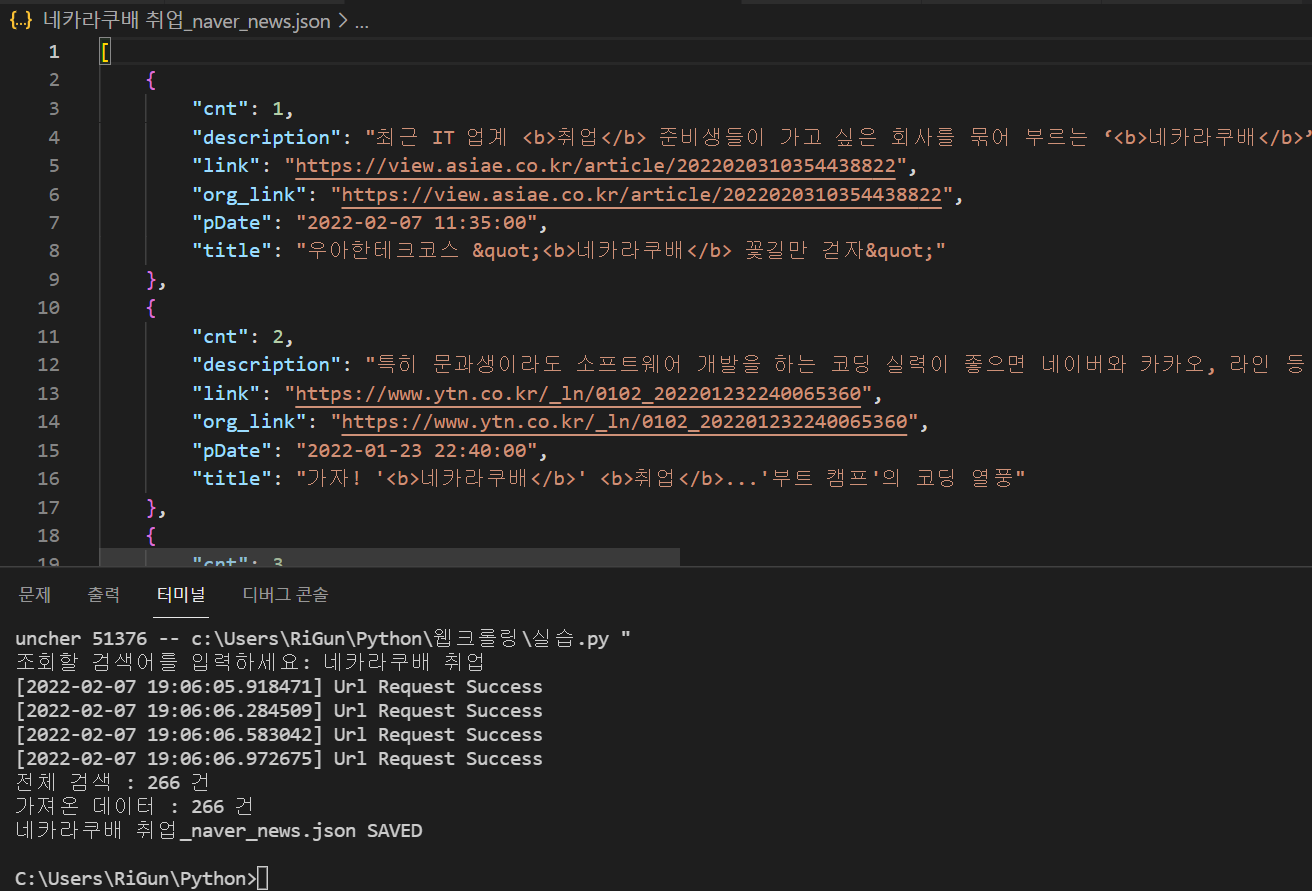Click the horizontal scrollbar under the editor
The width and height of the screenshot is (1312, 891).
(390, 556)
